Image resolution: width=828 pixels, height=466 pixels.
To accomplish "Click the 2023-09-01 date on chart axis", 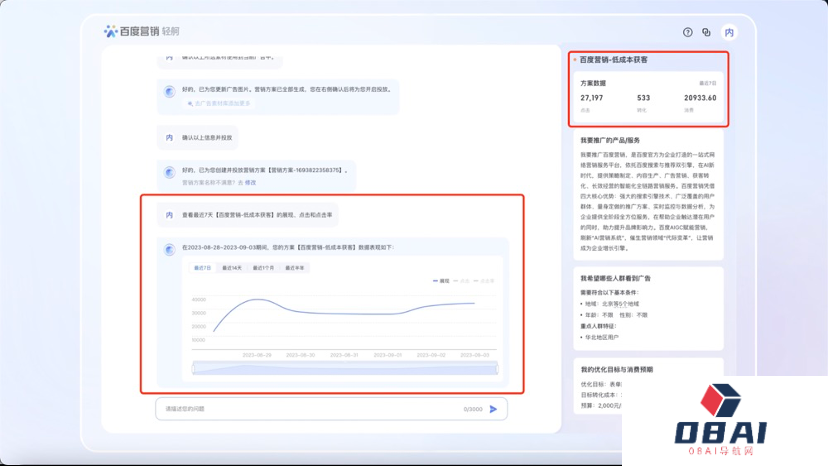I will (388, 355).
